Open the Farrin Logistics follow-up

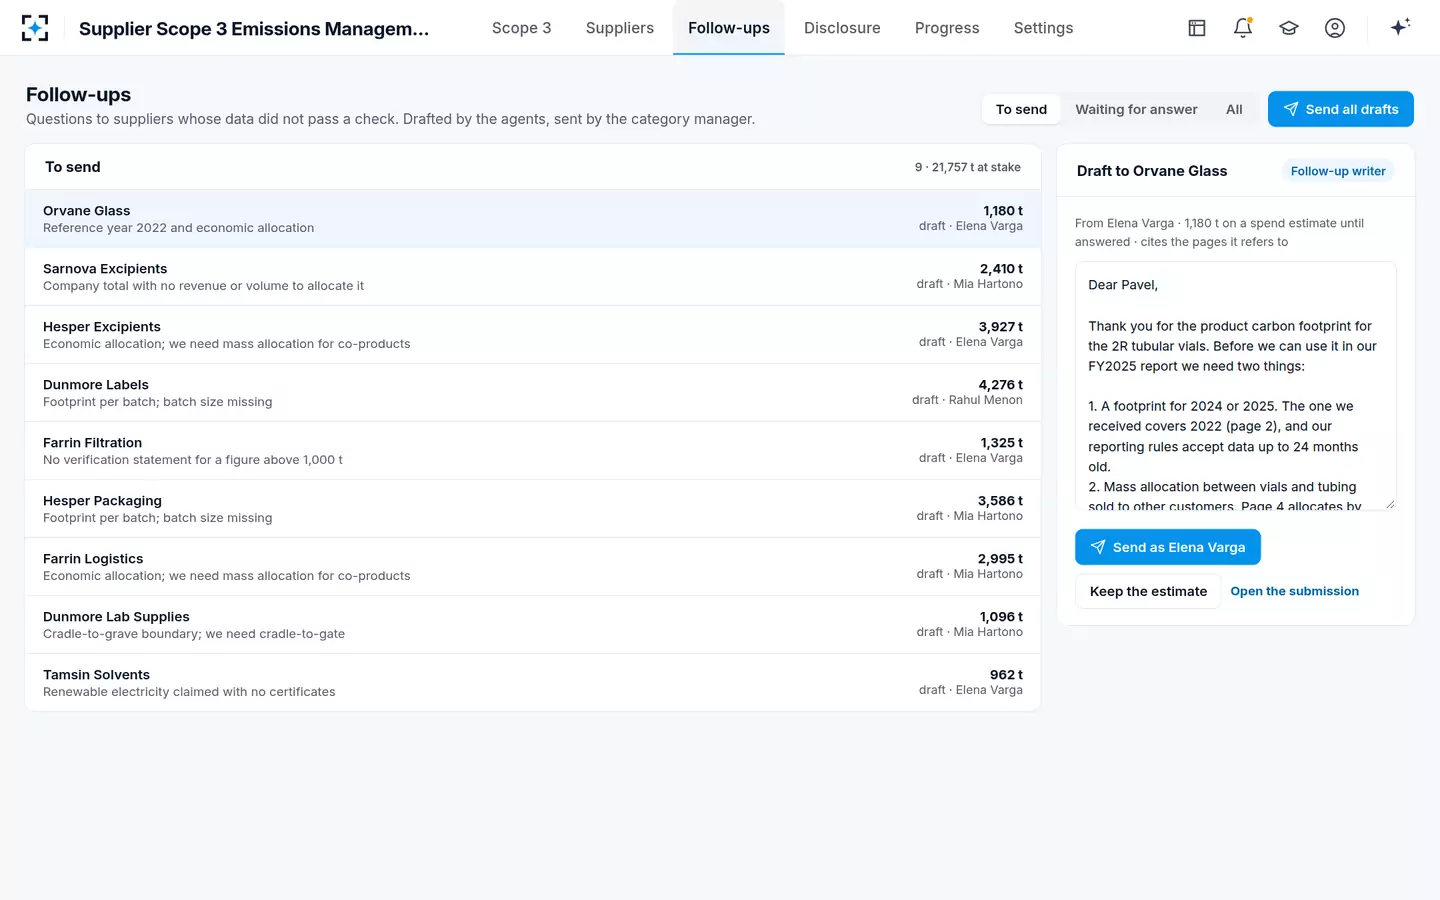(533, 567)
